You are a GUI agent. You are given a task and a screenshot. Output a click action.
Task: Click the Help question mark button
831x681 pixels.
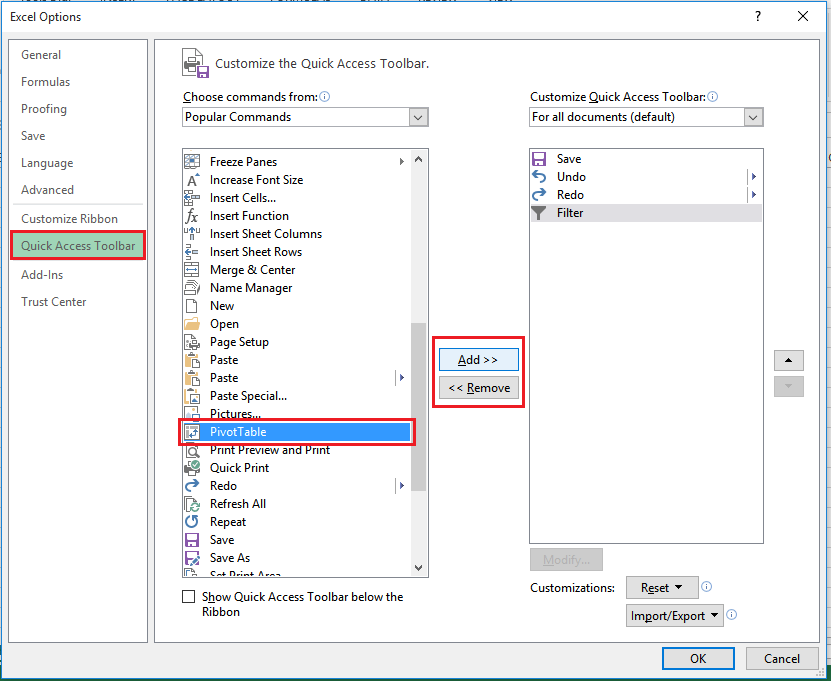click(758, 16)
